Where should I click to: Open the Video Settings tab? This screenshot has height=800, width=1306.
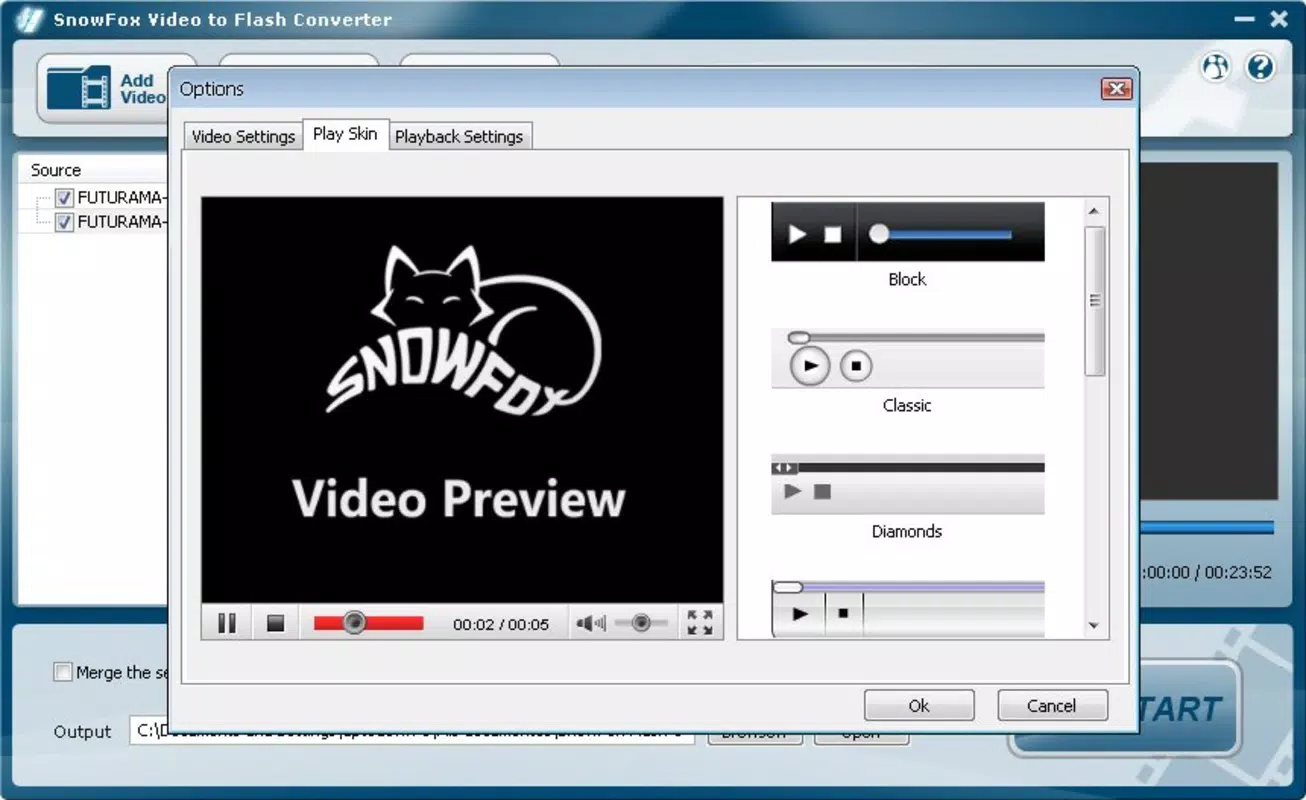click(x=243, y=136)
